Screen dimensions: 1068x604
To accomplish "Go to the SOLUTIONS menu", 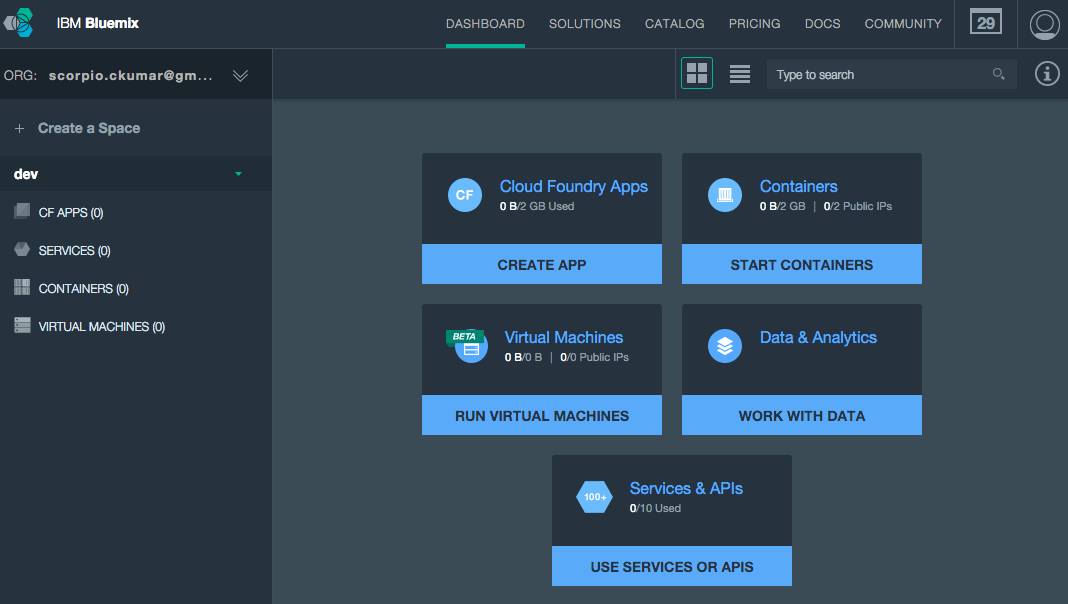I will (584, 24).
